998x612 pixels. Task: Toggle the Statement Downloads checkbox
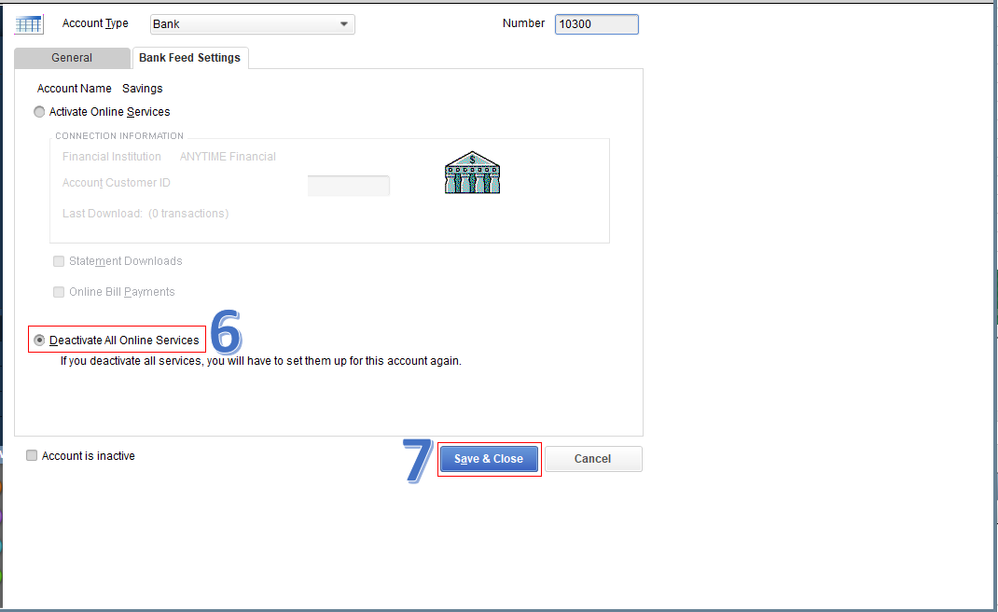pyautogui.click(x=59, y=261)
